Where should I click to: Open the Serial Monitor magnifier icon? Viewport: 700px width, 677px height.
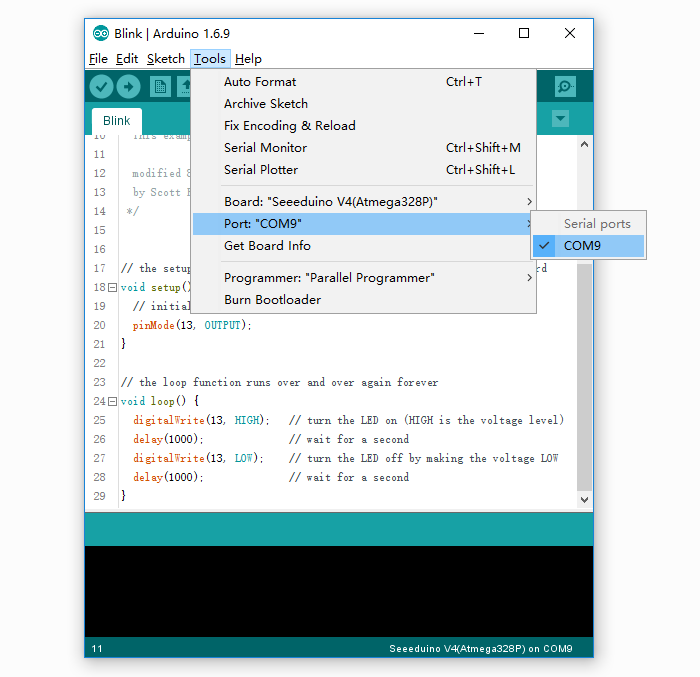click(565, 86)
